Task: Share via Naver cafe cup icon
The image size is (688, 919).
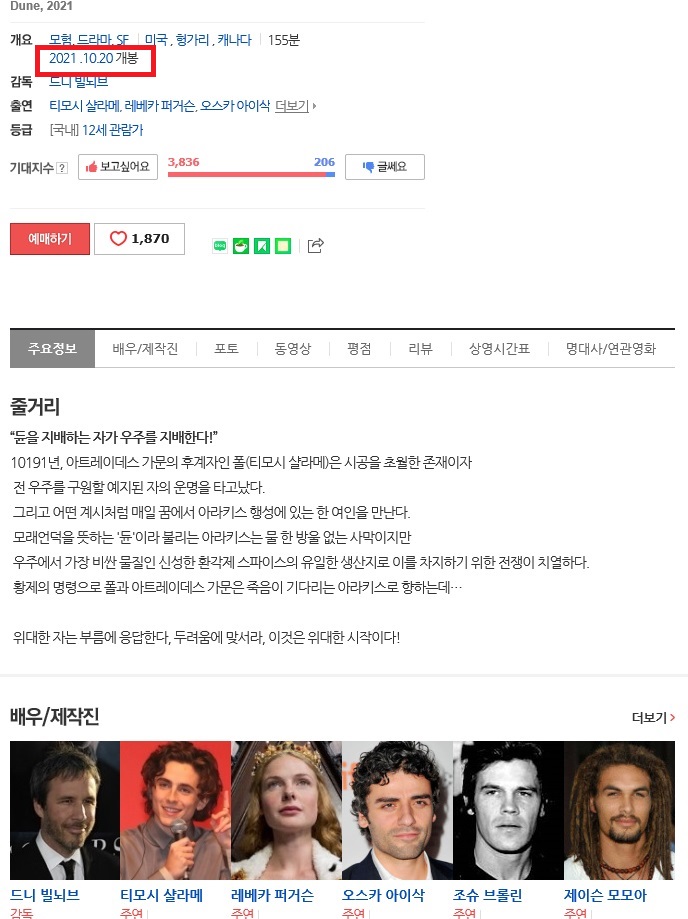Action: tap(241, 246)
